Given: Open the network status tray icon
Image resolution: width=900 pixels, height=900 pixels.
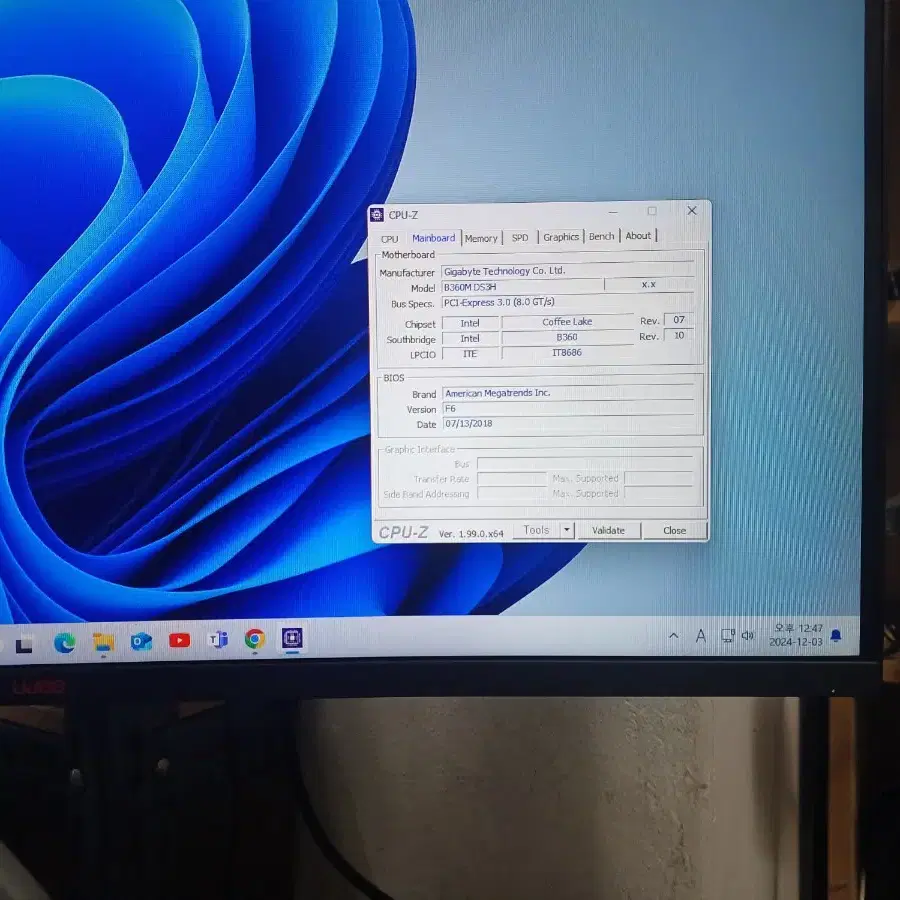Looking at the screenshot, I should (727, 635).
